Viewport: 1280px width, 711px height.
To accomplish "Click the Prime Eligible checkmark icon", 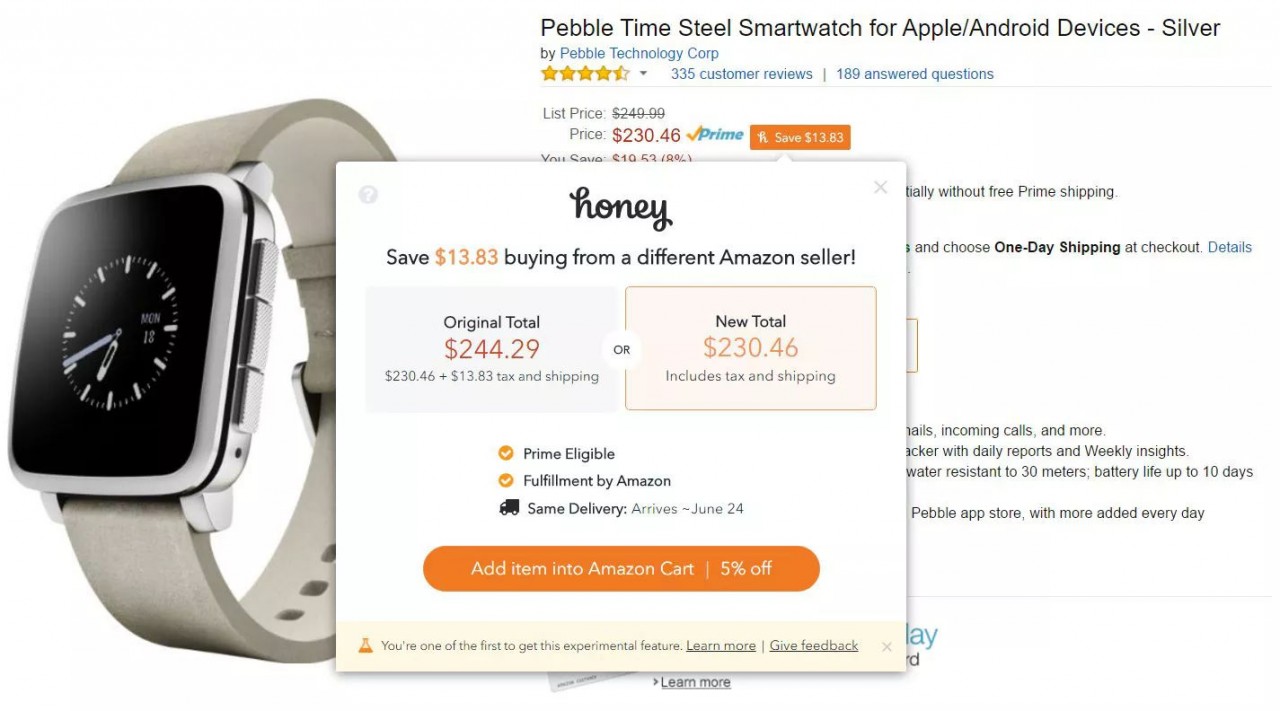I will click(x=506, y=453).
